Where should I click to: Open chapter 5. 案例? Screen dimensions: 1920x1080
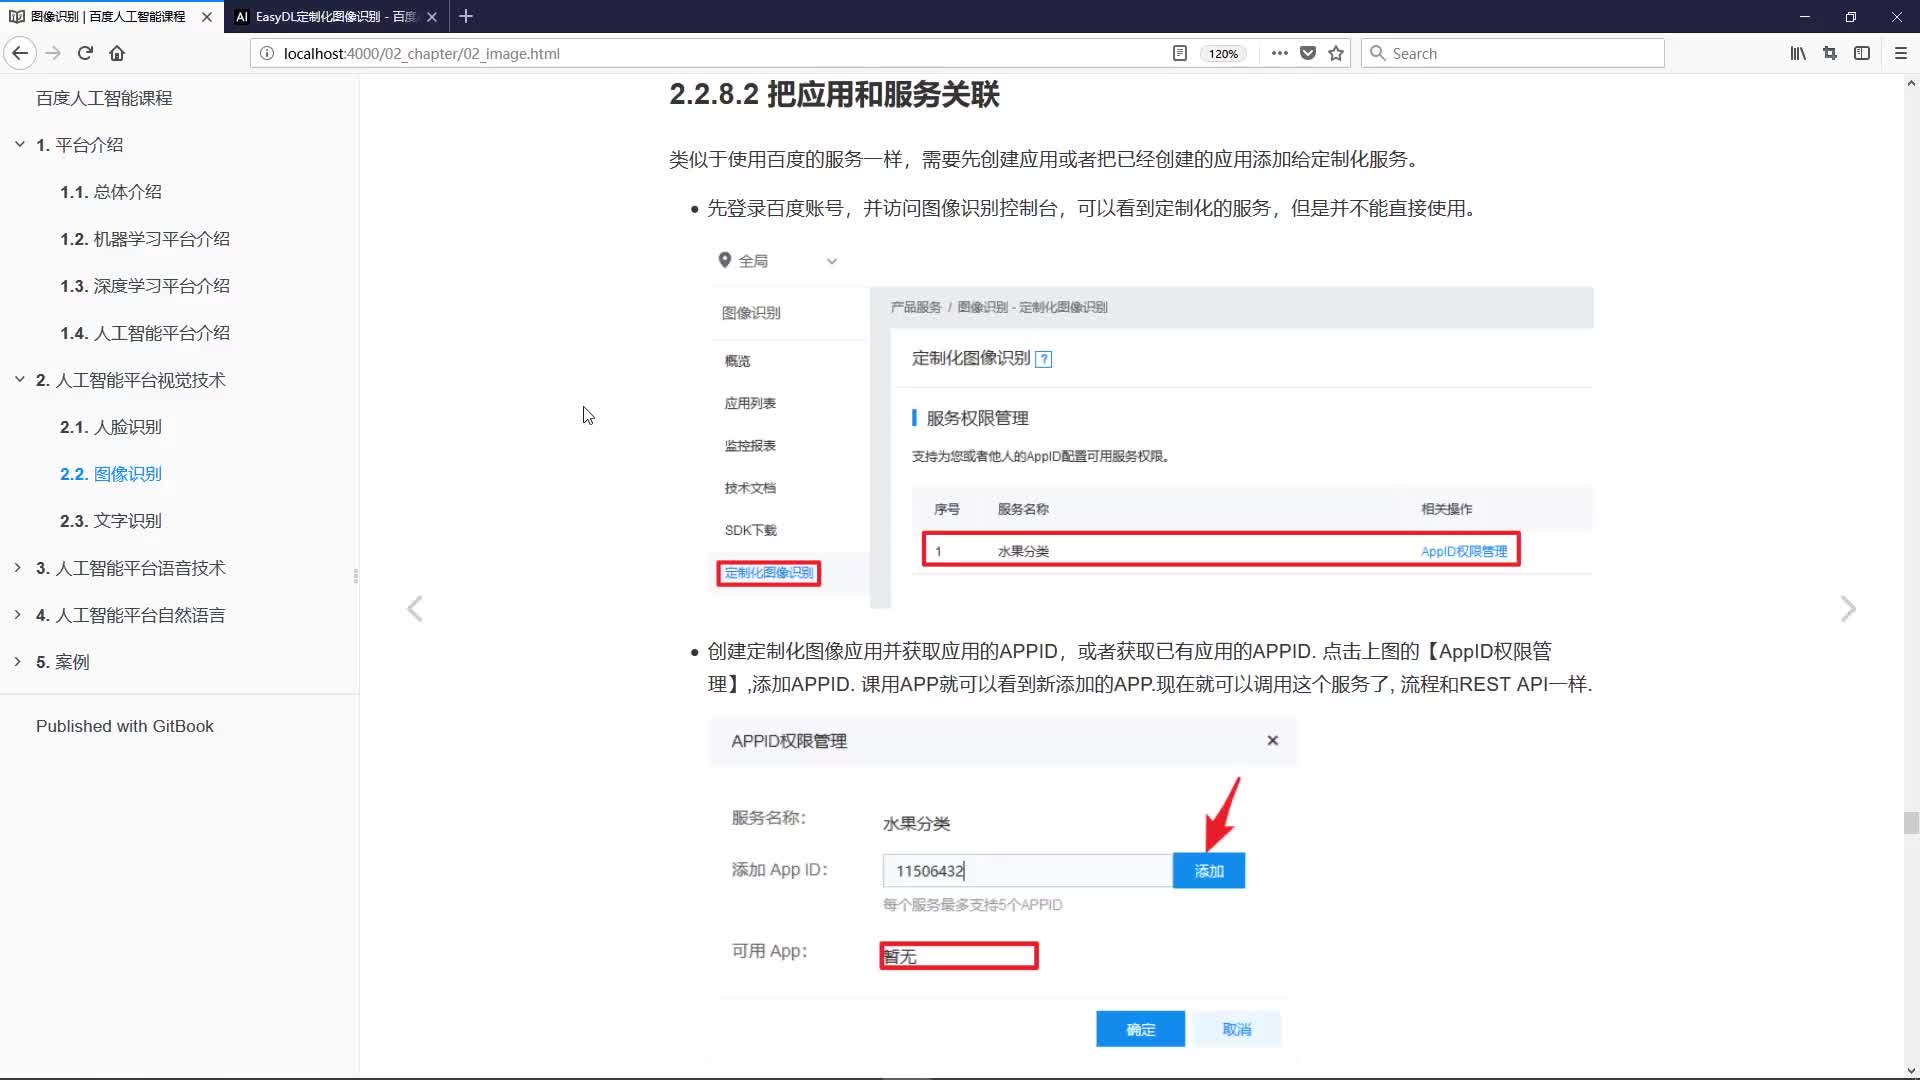pyautogui.click(x=63, y=662)
